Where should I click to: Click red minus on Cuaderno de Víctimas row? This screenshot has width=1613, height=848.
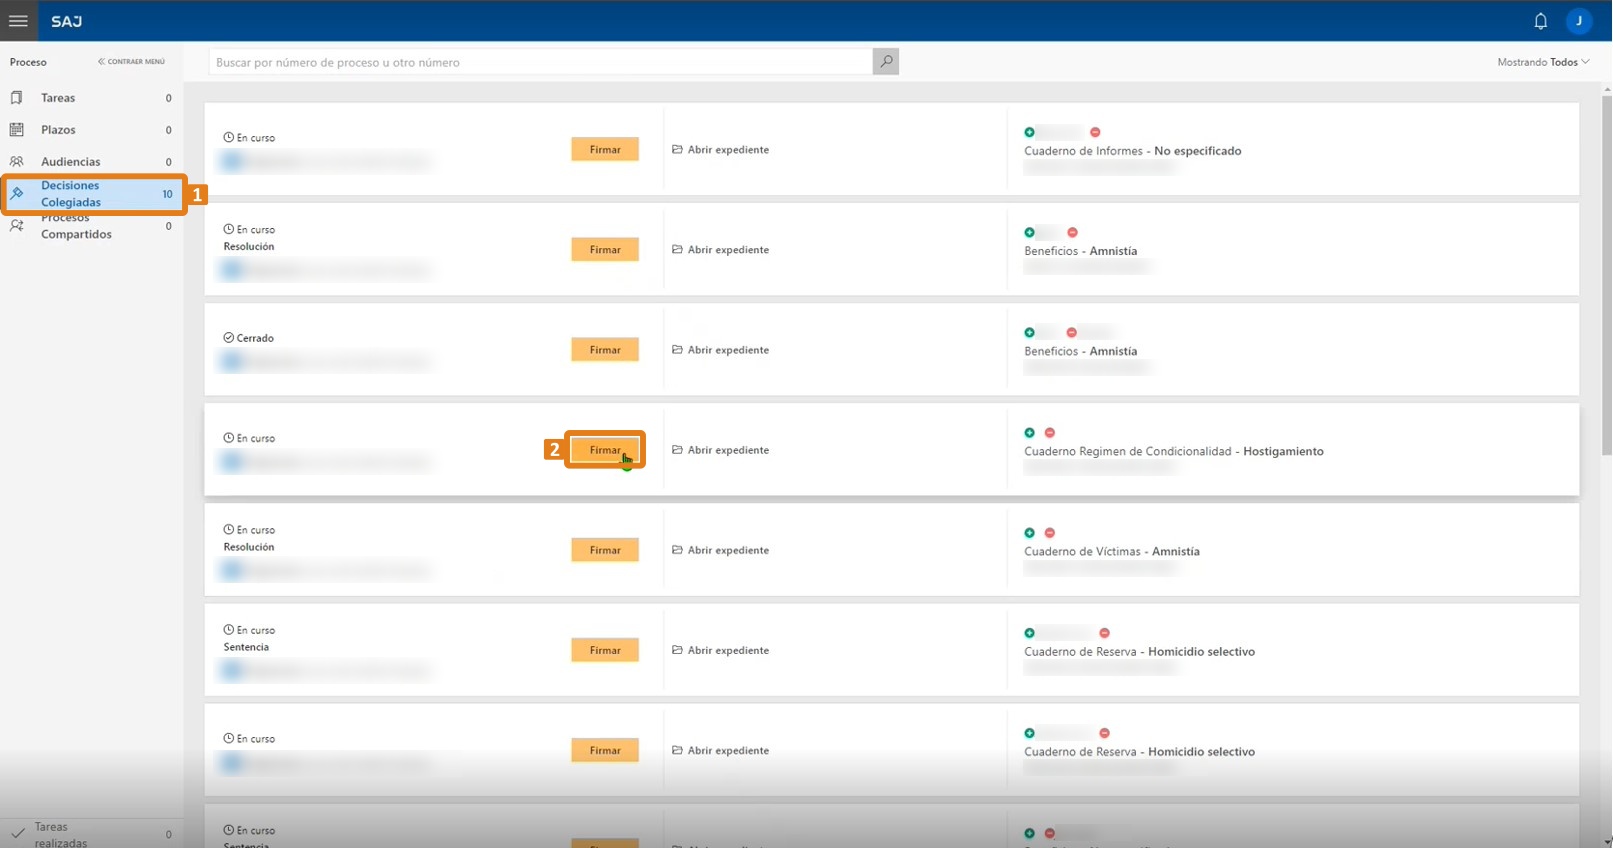(x=1050, y=533)
